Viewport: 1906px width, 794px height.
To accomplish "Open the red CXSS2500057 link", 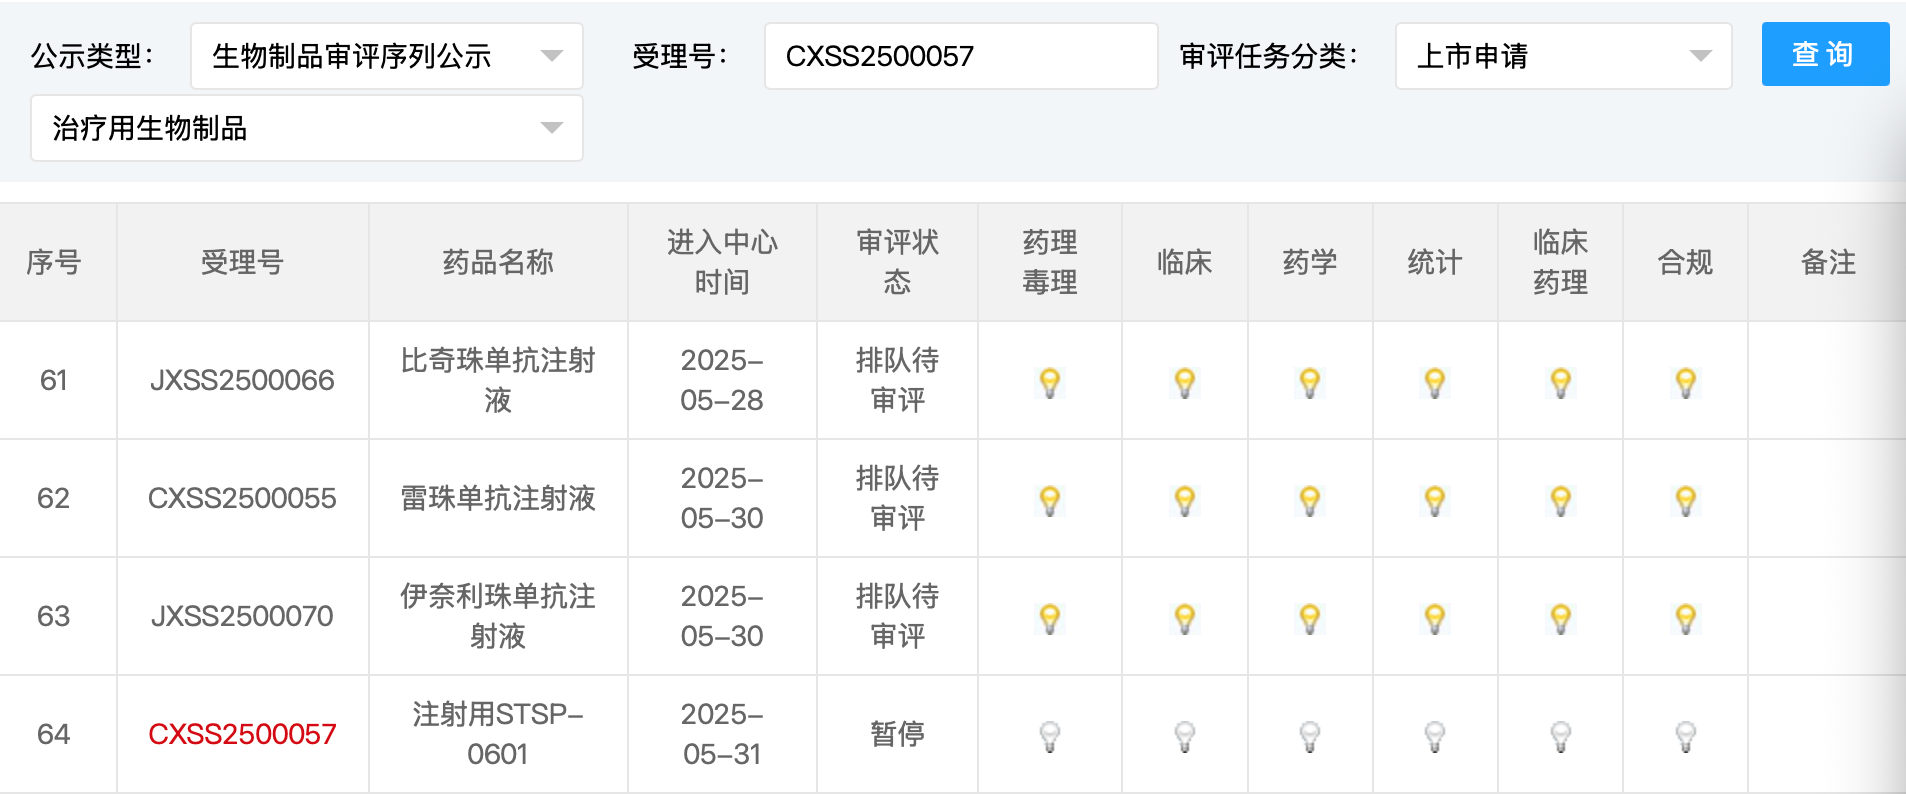I will [x=242, y=734].
